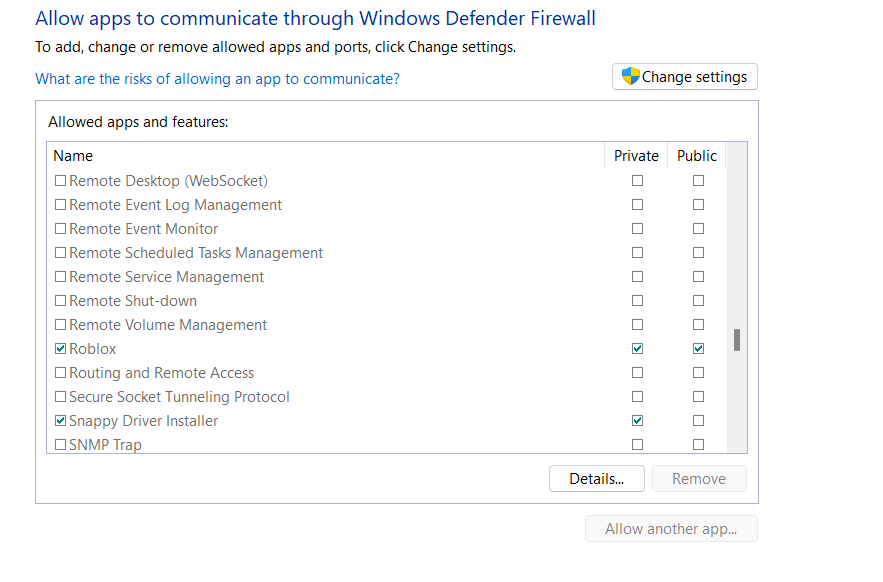This screenshot has height=582, width=883.
Task: Toggle the Roblox name checkbox
Action: point(60,349)
